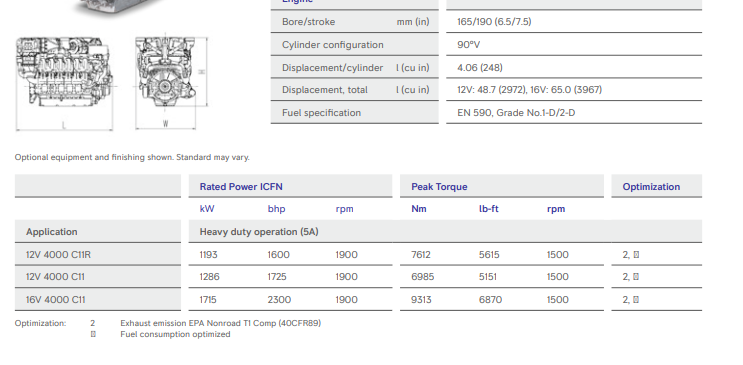Select the 16V 4000 C11 row label

click(56, 300)
